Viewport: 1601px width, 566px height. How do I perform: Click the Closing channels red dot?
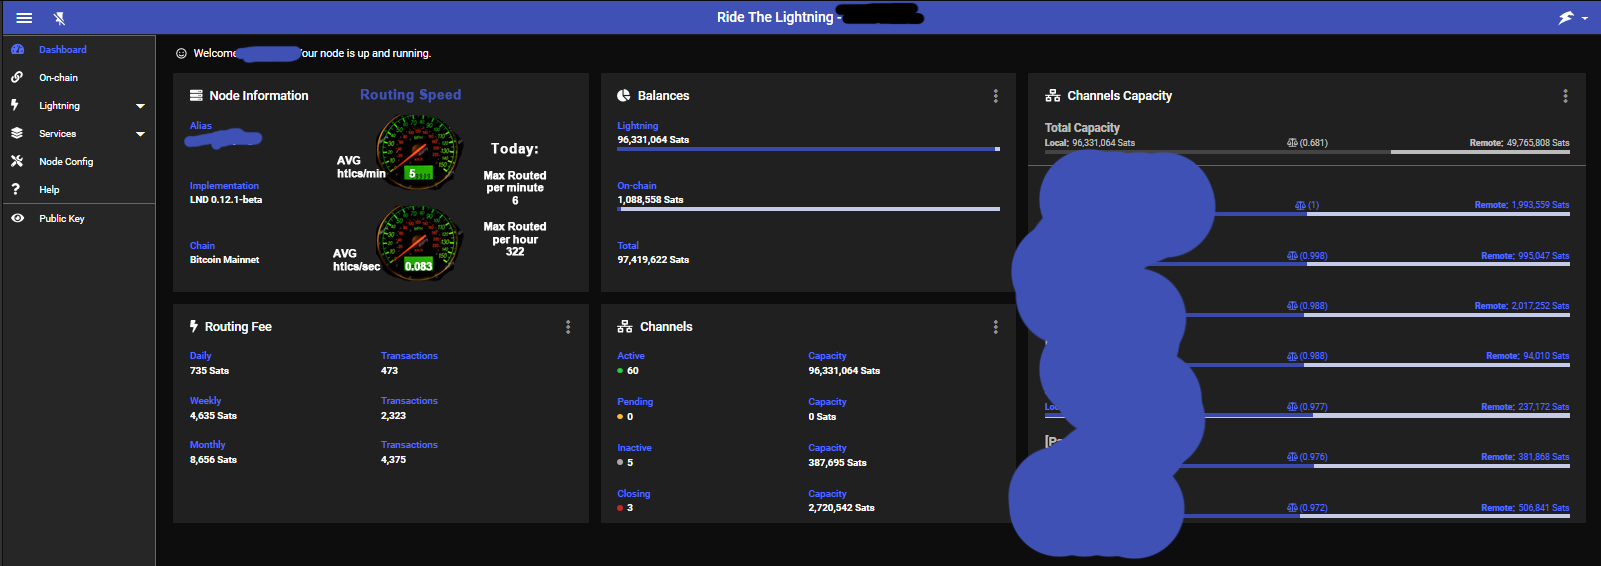pos(620,508)
